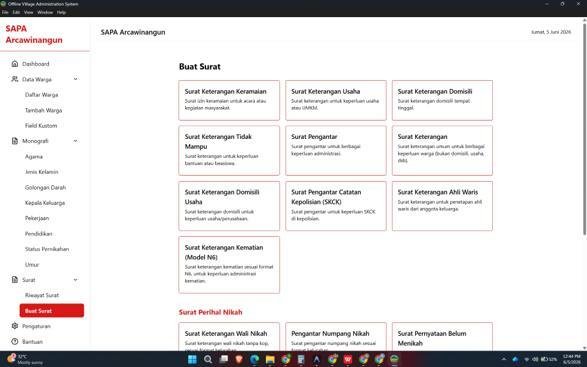The image size is (587, 367).
Task: Choose Surat Pengantar Catatan Kepolisian (SKCK) card
Action: coord(336,206)
